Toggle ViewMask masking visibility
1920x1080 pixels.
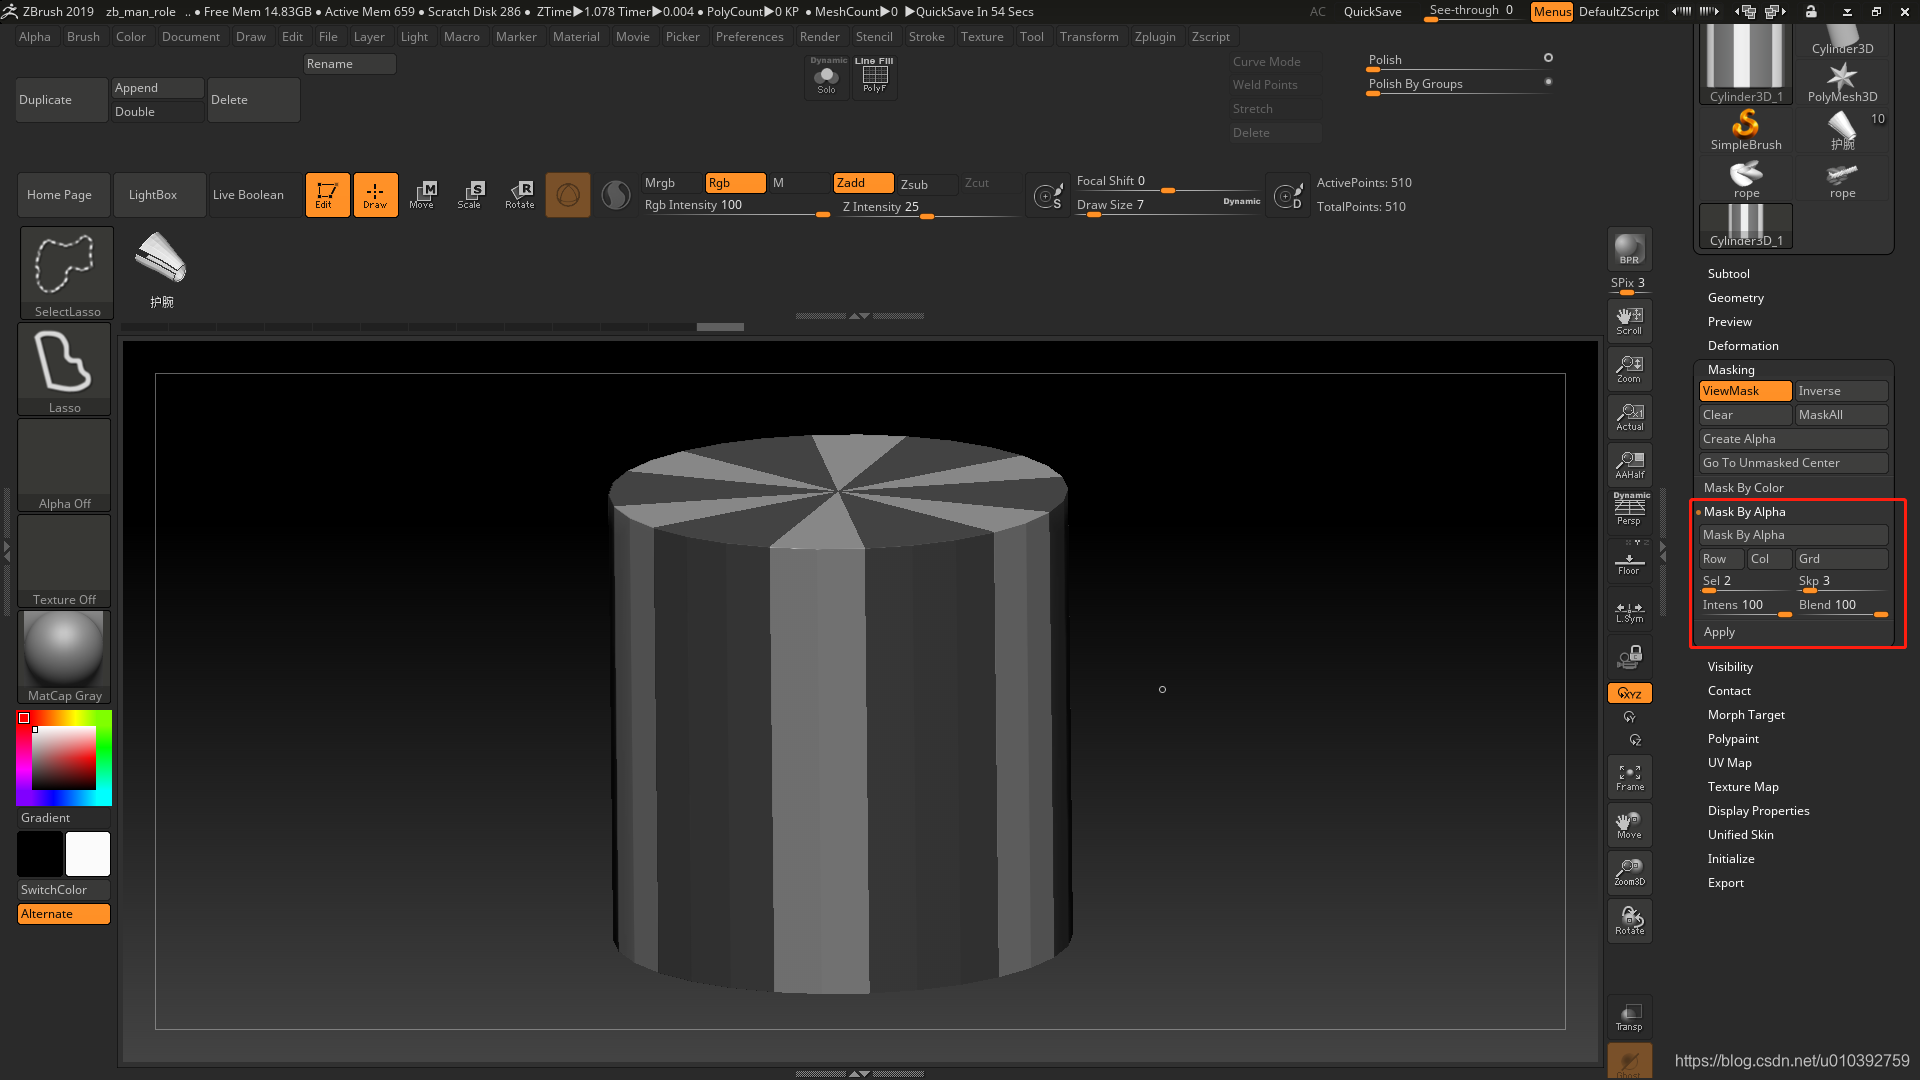coord(1745,390)
